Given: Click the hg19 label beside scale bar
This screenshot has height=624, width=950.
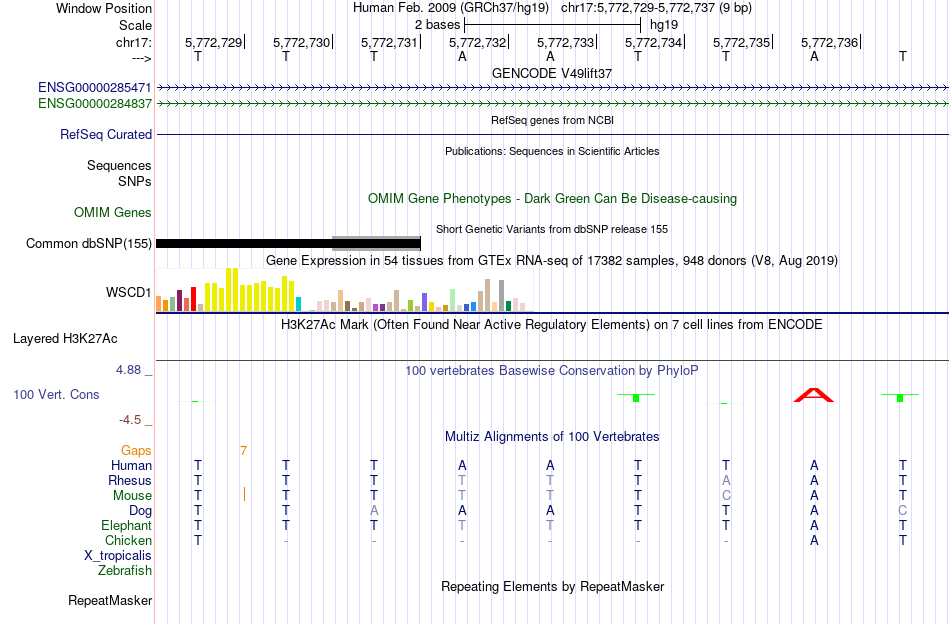Looking at the screenshot, I should (x=664, y=25).
